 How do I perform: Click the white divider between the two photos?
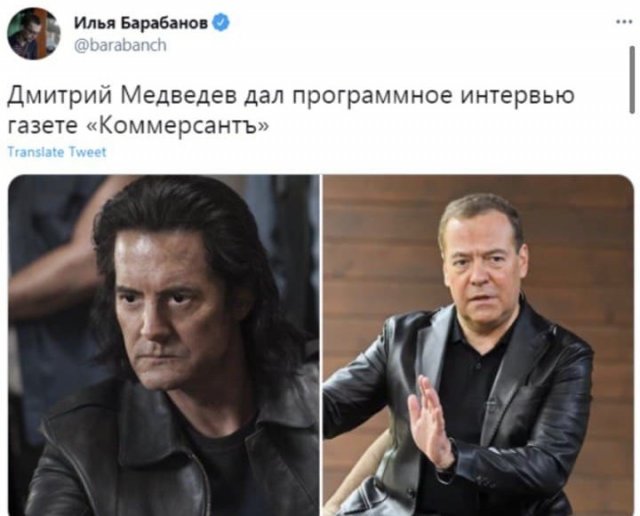pyautogui.click(x=321, y=345)
